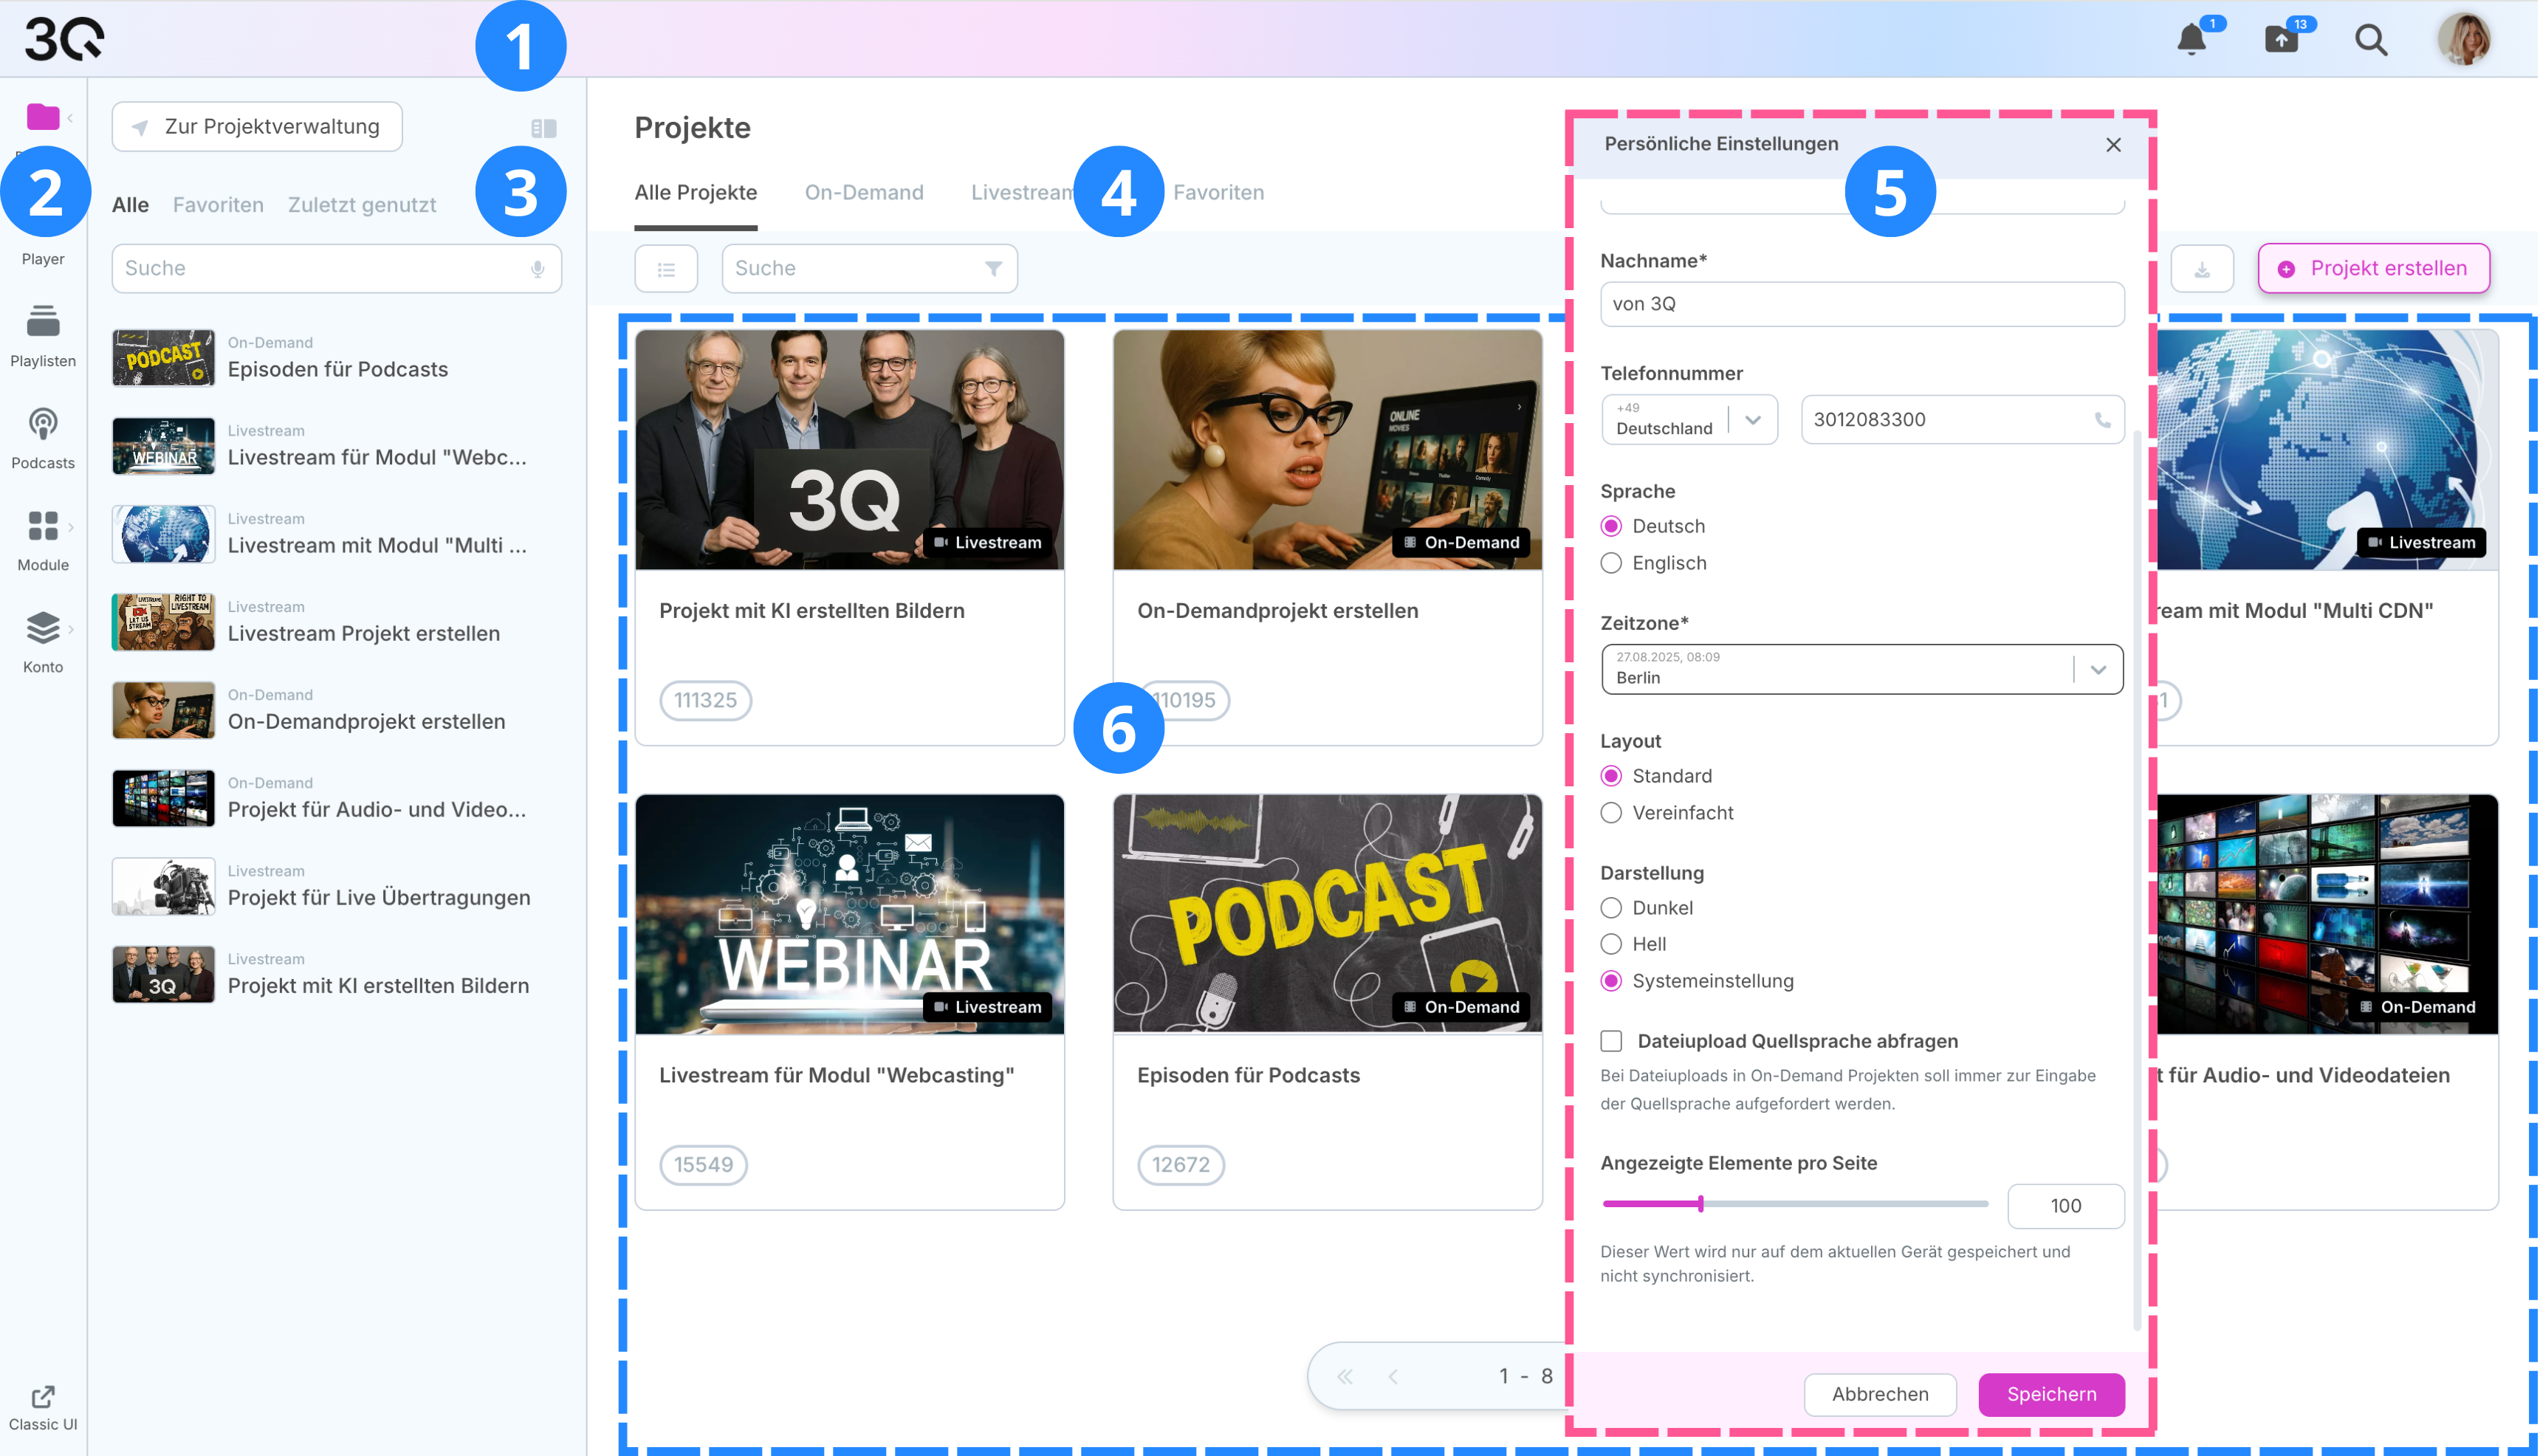The image size is (2540, 1456).
Task: Enable Dateiupload Quellsprache abfragen checkbox
Action: [x=1611, y=1041]
